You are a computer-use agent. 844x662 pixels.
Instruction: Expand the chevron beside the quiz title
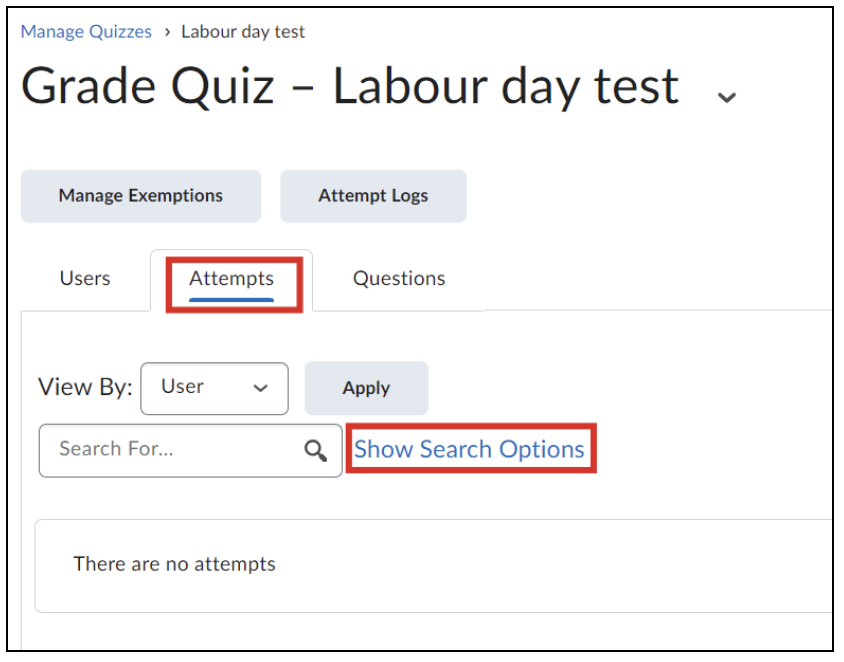click(727, 96)
